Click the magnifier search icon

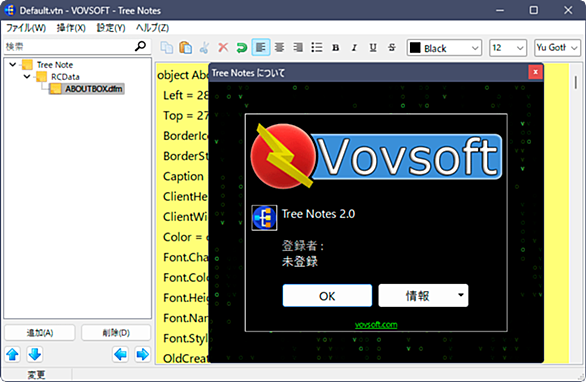click(x=140, y=46)
